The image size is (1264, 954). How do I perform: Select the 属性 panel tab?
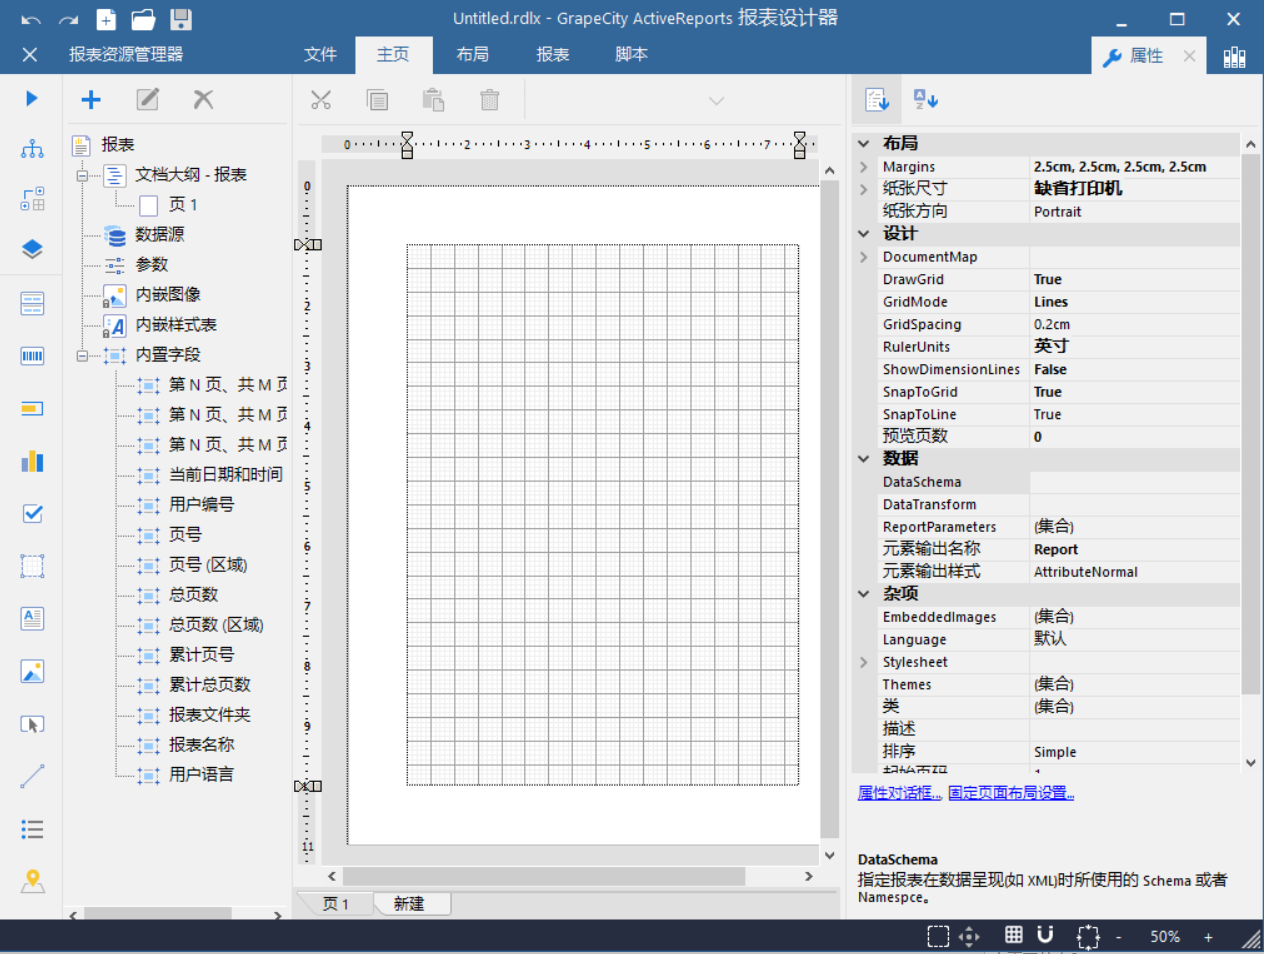1146,56
